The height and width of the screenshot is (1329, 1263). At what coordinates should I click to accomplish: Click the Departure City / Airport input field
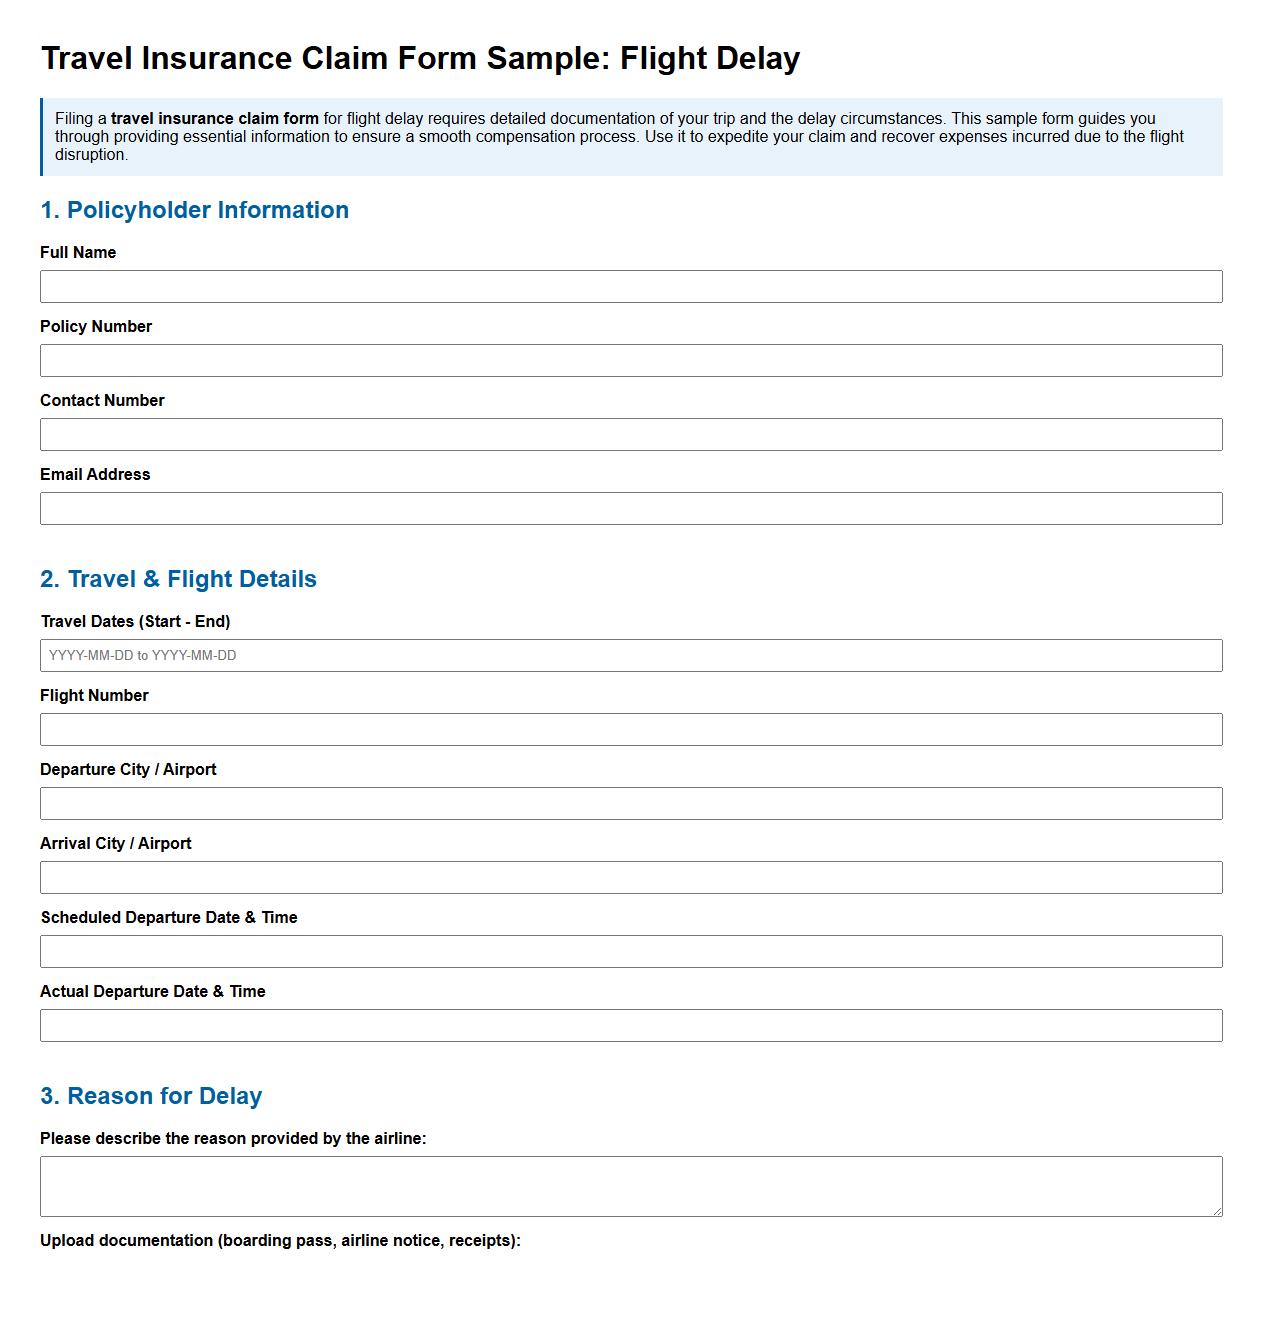(630, 803)
